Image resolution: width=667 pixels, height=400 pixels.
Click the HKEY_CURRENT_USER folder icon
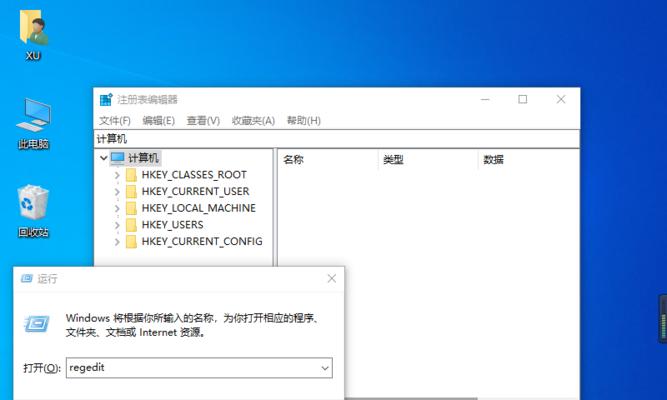click(131, 191)
